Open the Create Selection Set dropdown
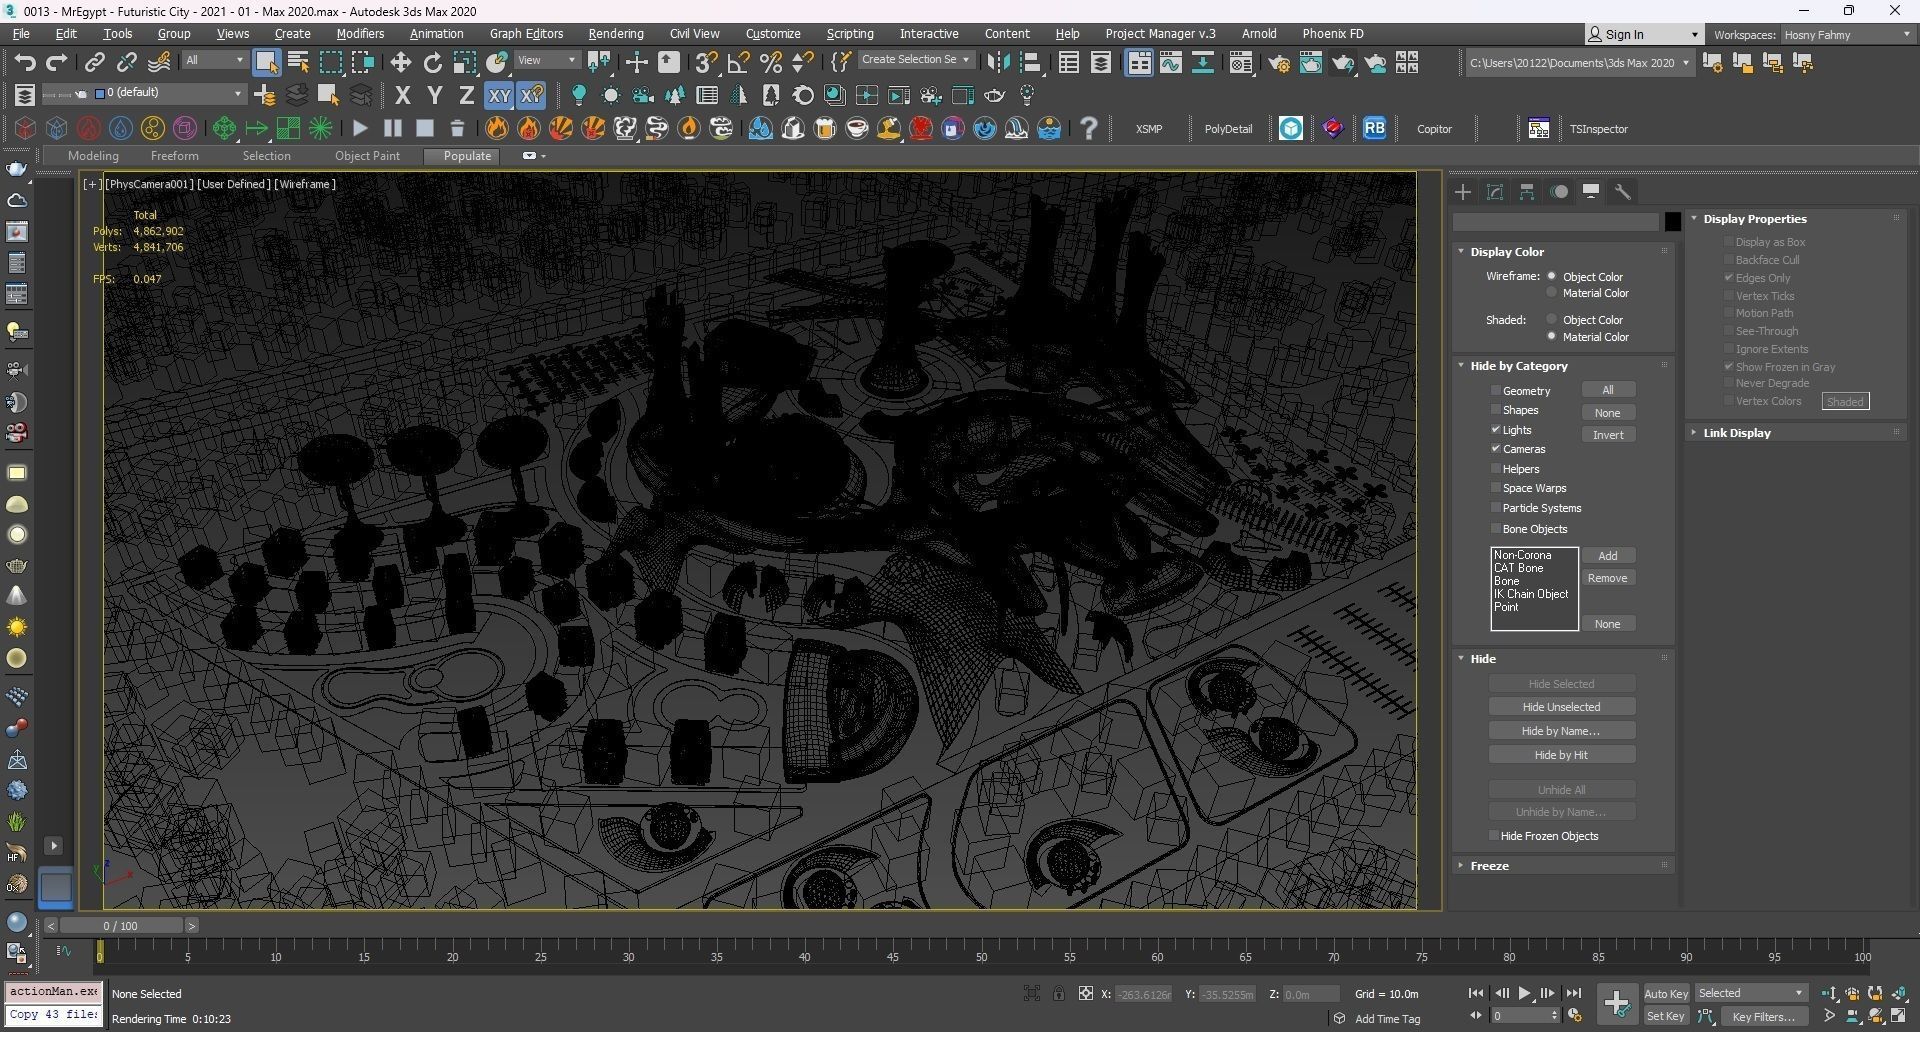 [x=916, y=60]
